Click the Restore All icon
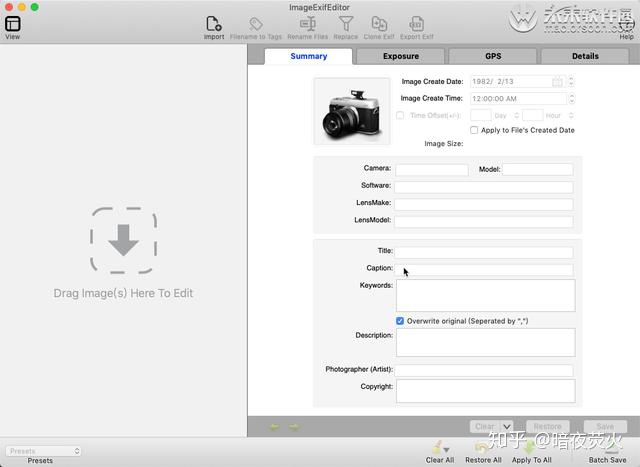This screenshot has height=467, width=640. tap(482, 447)
